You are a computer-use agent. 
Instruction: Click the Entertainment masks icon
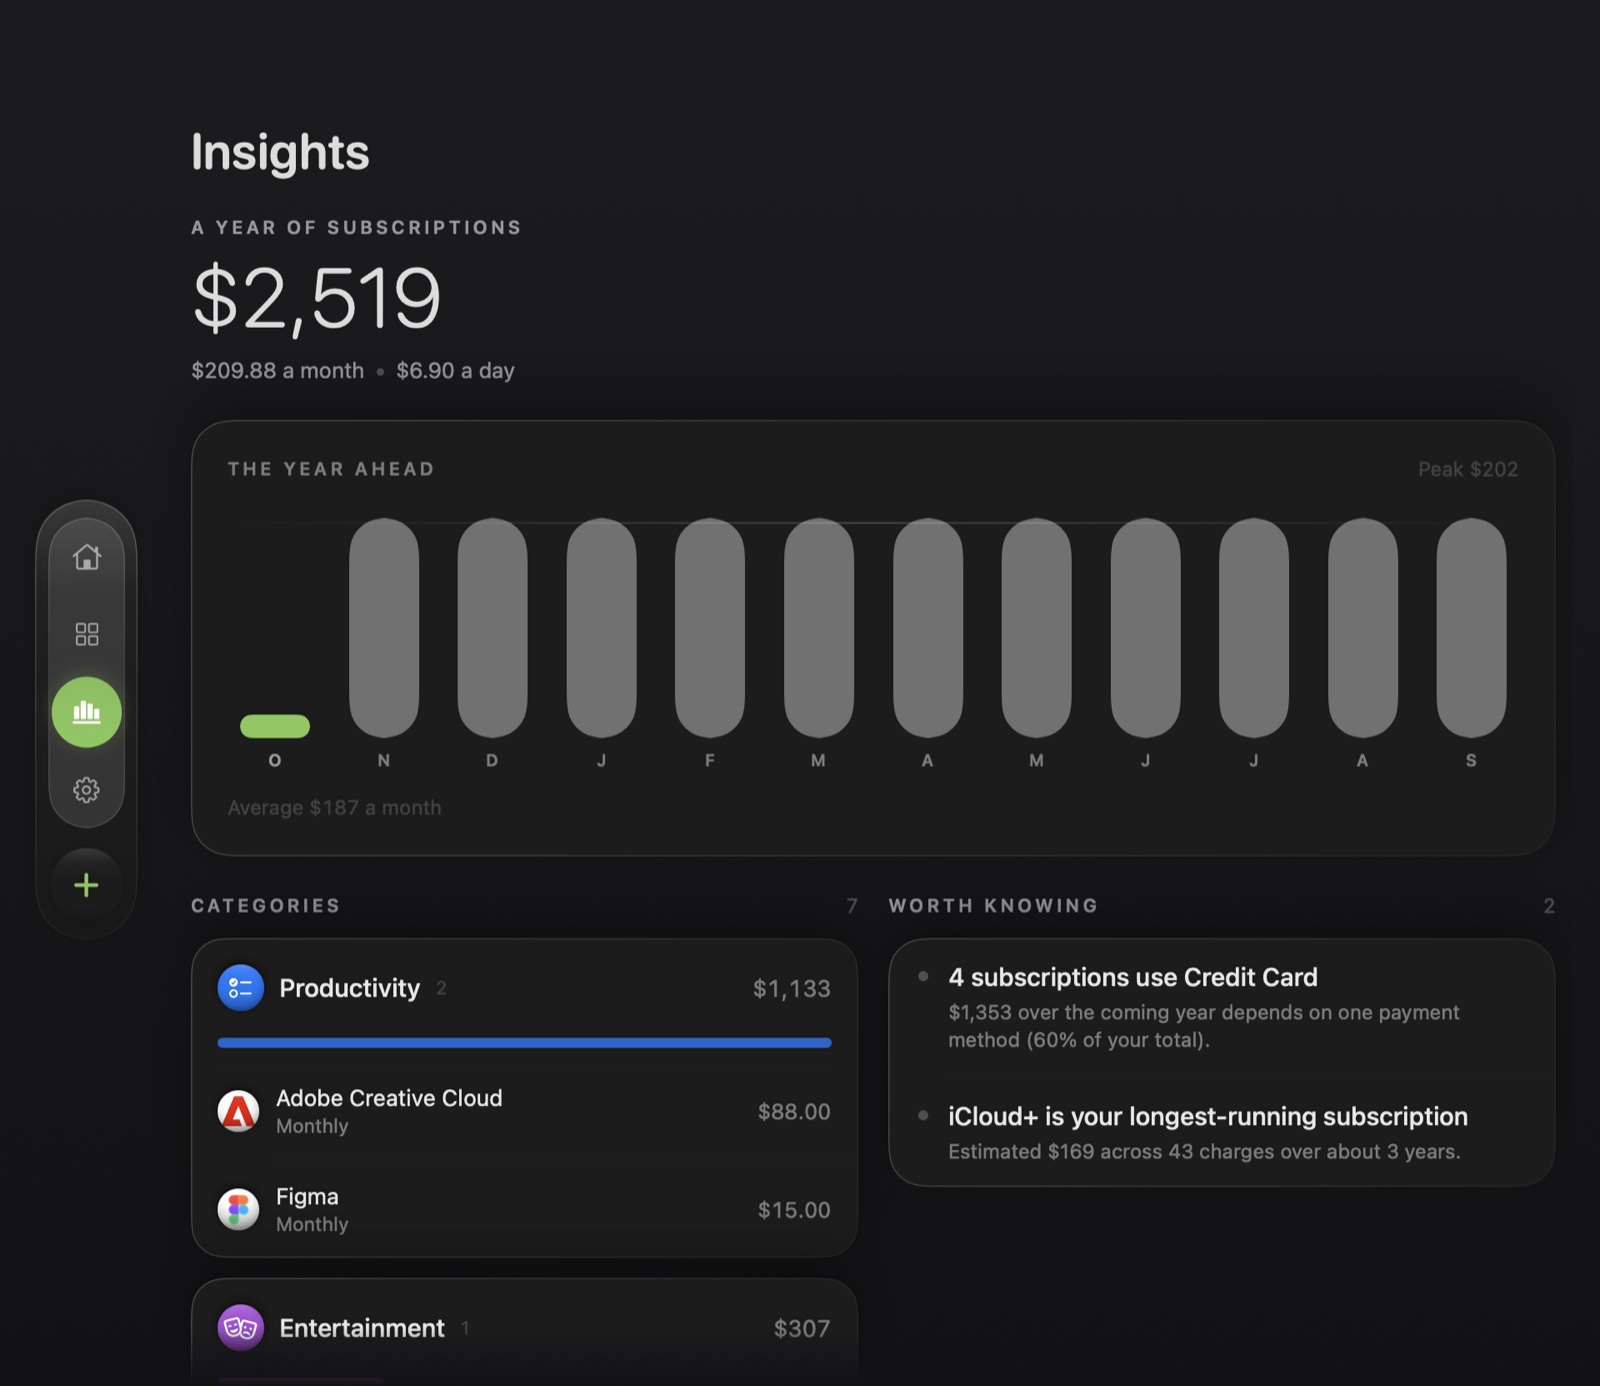[x=241, y=1328]
